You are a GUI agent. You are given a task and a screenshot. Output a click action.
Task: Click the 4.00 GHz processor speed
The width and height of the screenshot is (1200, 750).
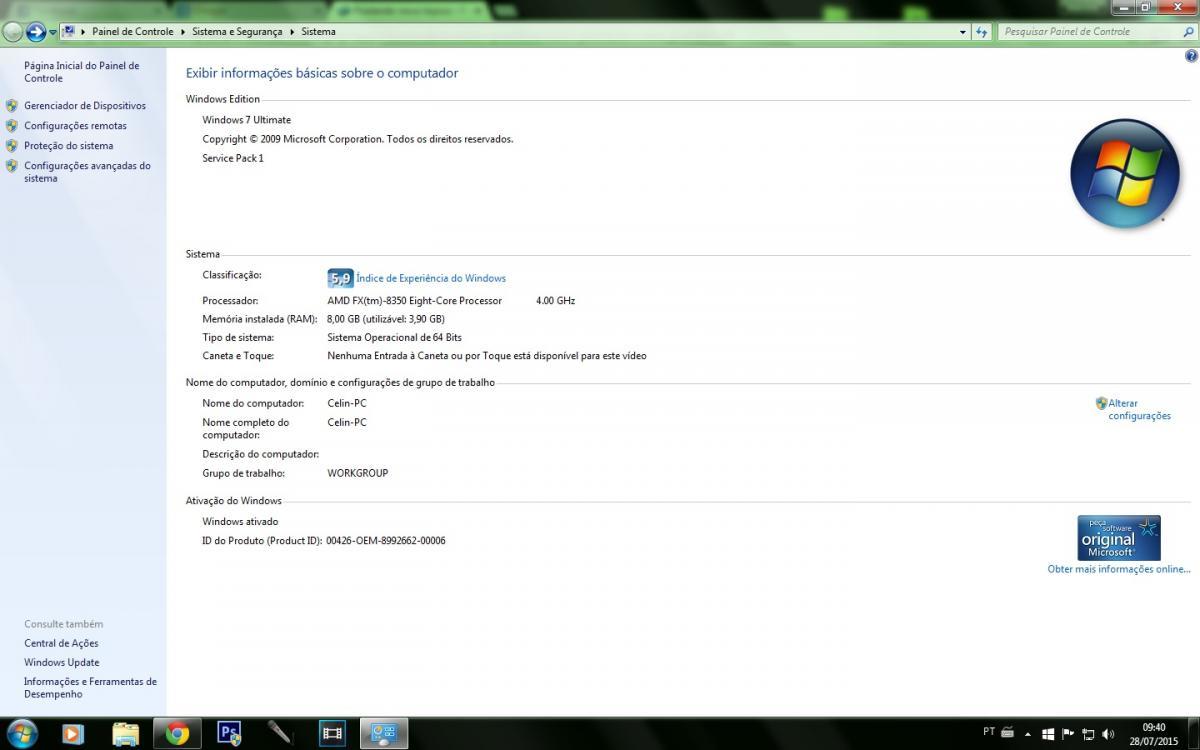tap(556, 301)
